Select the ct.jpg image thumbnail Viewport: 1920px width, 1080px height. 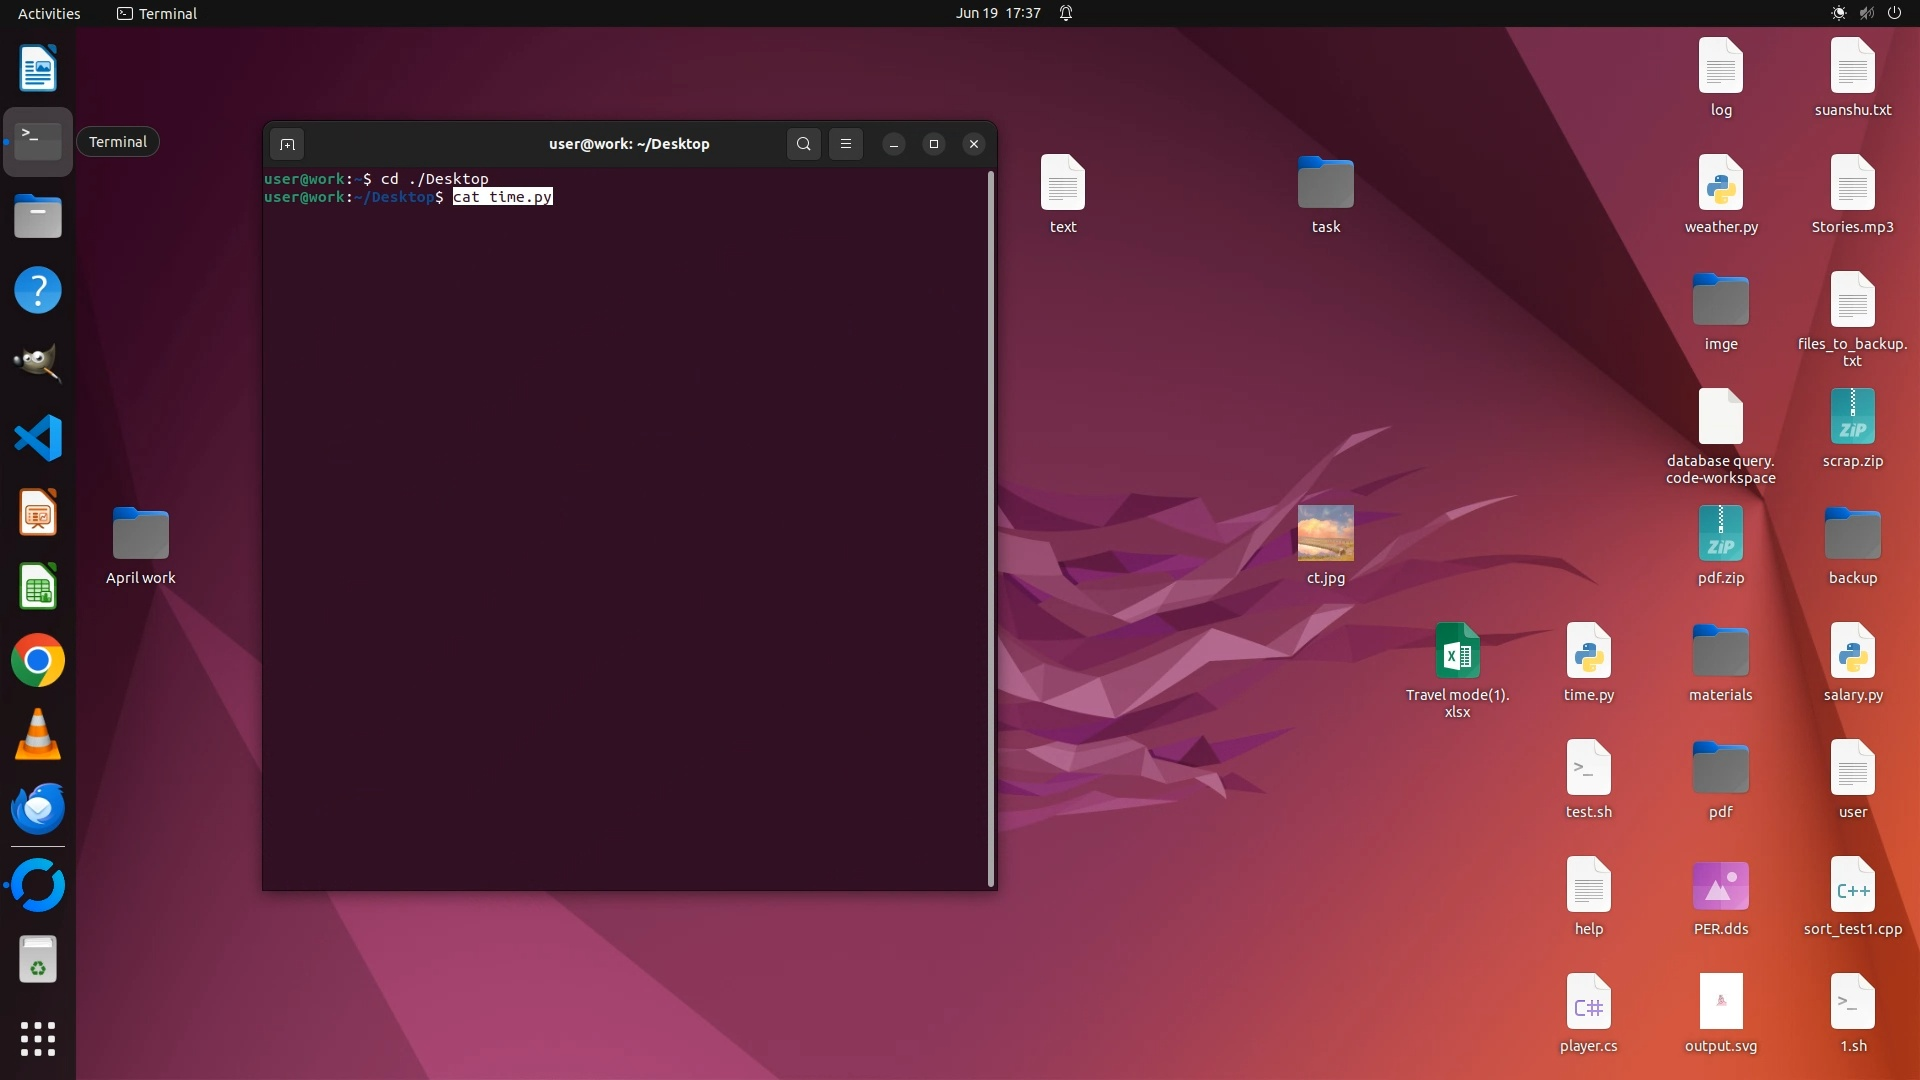click(x=1325, y=533)
